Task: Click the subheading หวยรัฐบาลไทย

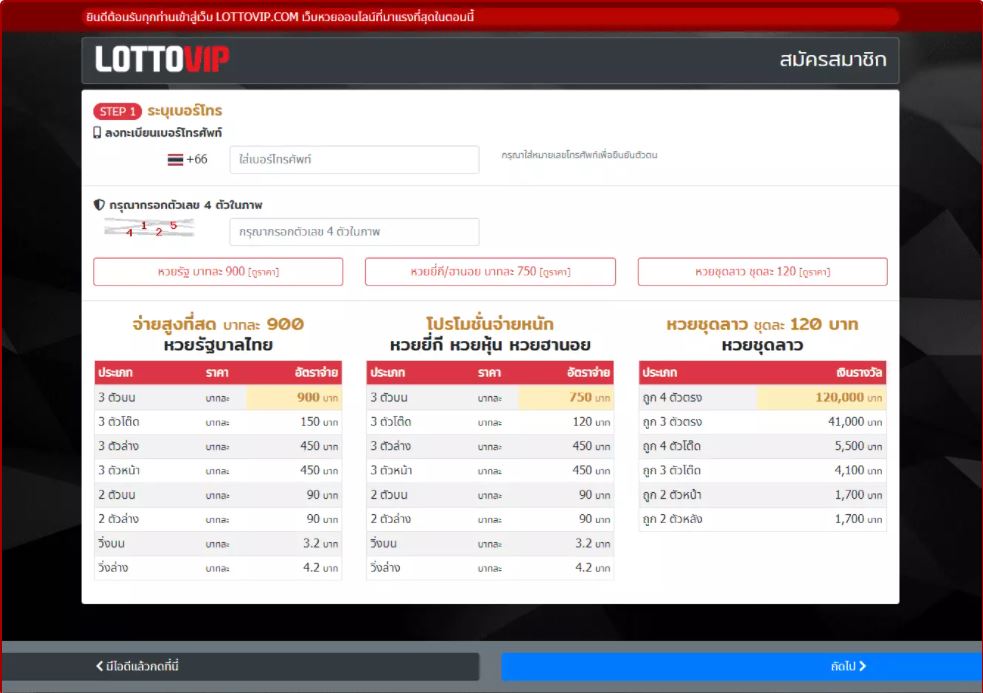Action: coord(218,345)
